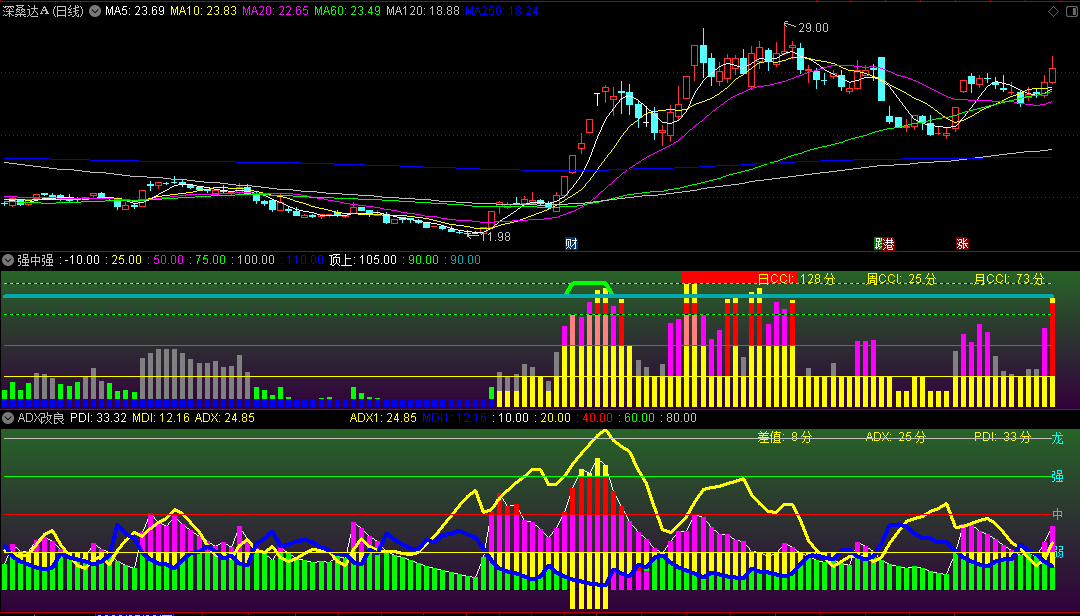The image size is (1080, 616).
Task: Click the 周CCI: 25分 readout
Action: pyautogui.click(x=902, y=279)
